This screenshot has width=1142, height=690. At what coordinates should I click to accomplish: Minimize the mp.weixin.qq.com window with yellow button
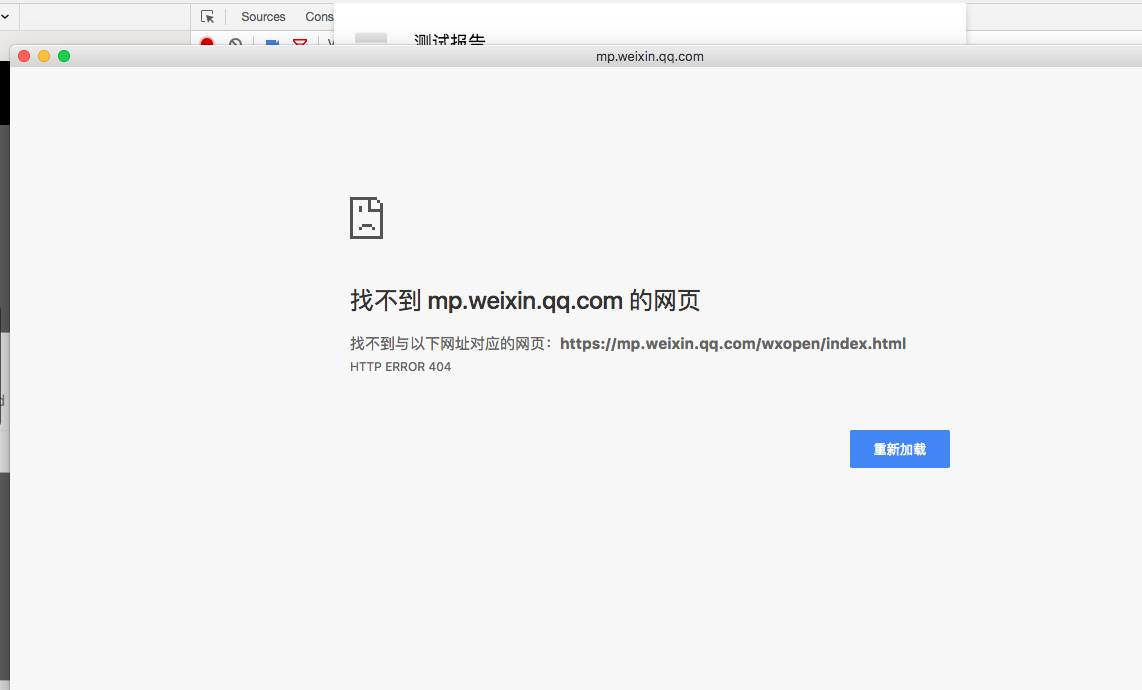(44, 56)
